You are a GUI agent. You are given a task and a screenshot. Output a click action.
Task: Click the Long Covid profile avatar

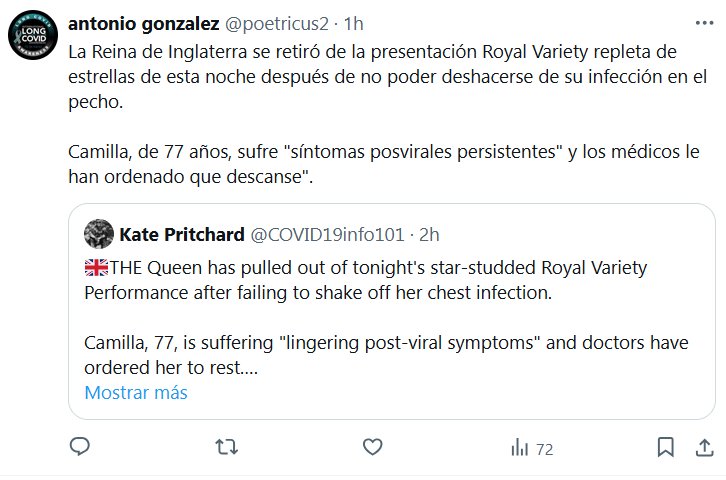click(x=34, y=40)
